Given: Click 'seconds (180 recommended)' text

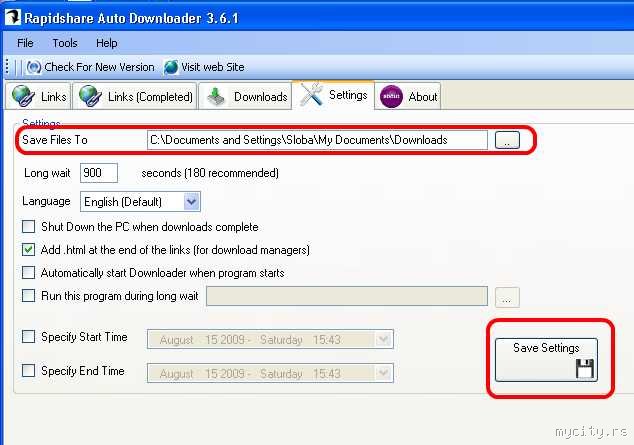Looking at the screenshot, I should click(x=210, y=173).
